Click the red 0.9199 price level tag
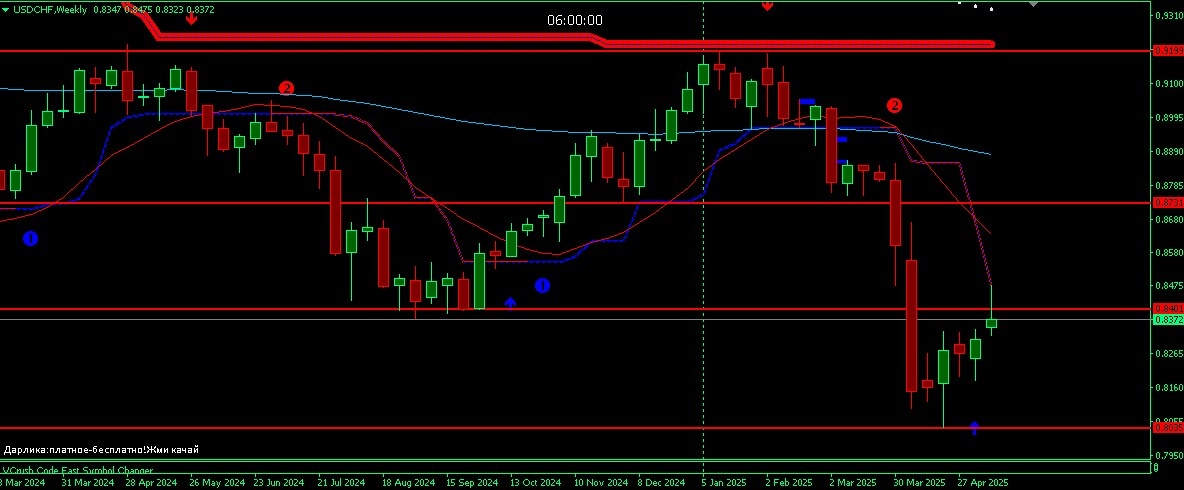The image size is (1184, 490). [x=1167, y=51]
